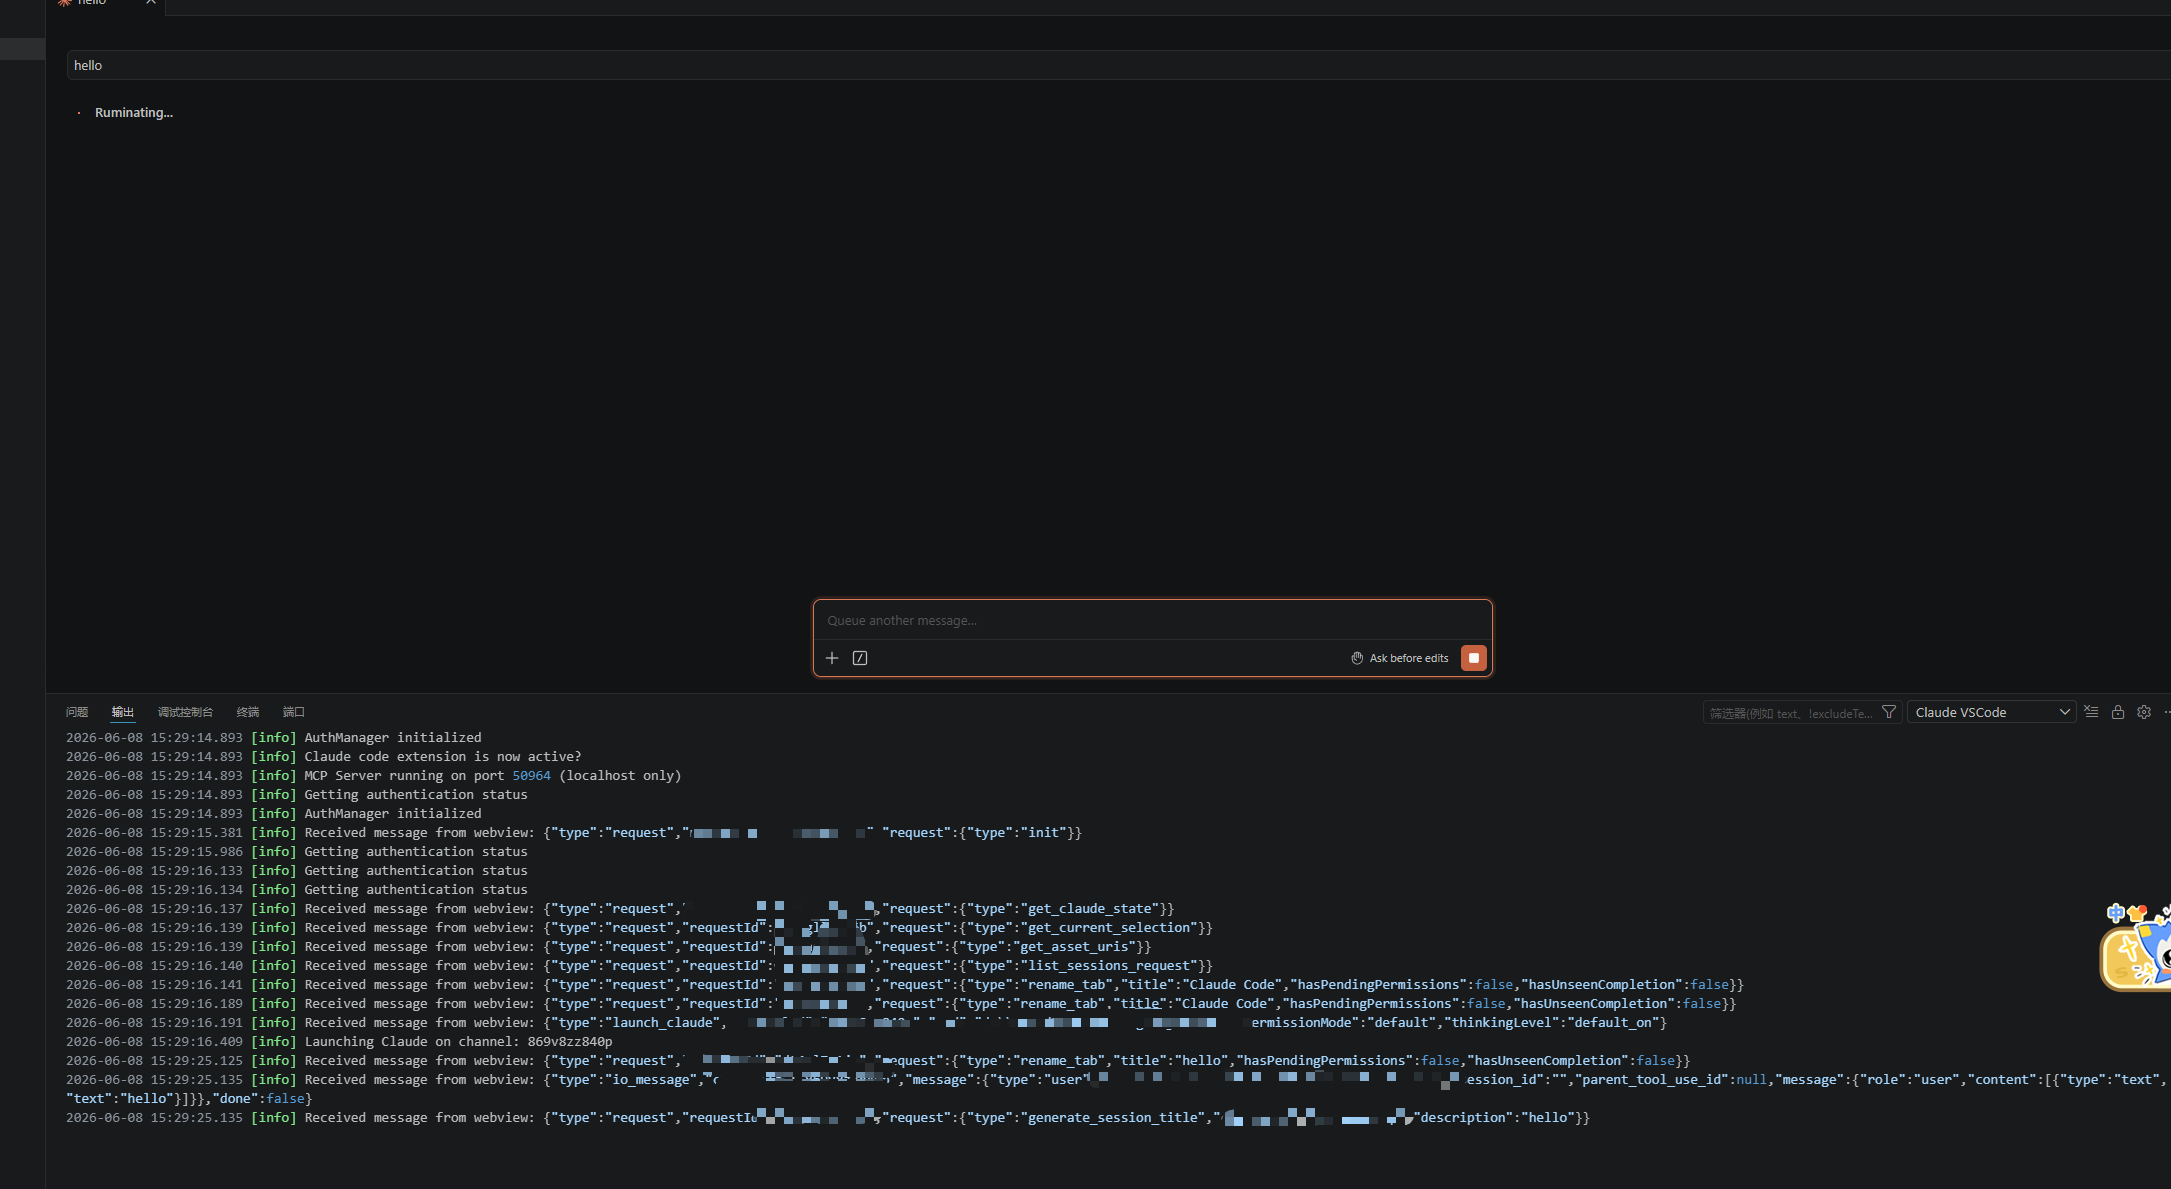
Task: Switch to the 输出 panel tab
Action: [123, 712]
